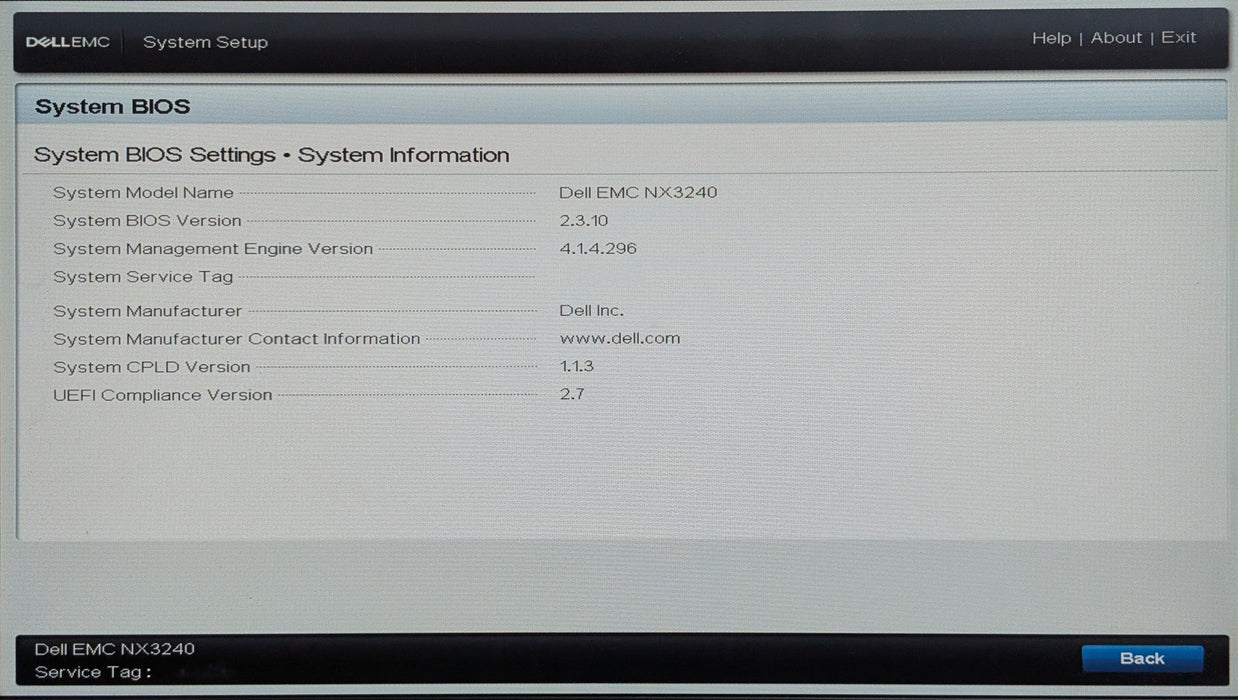Click the Back button
This screenshot has height=700, width=1238.
click(x=1142, y=658)
